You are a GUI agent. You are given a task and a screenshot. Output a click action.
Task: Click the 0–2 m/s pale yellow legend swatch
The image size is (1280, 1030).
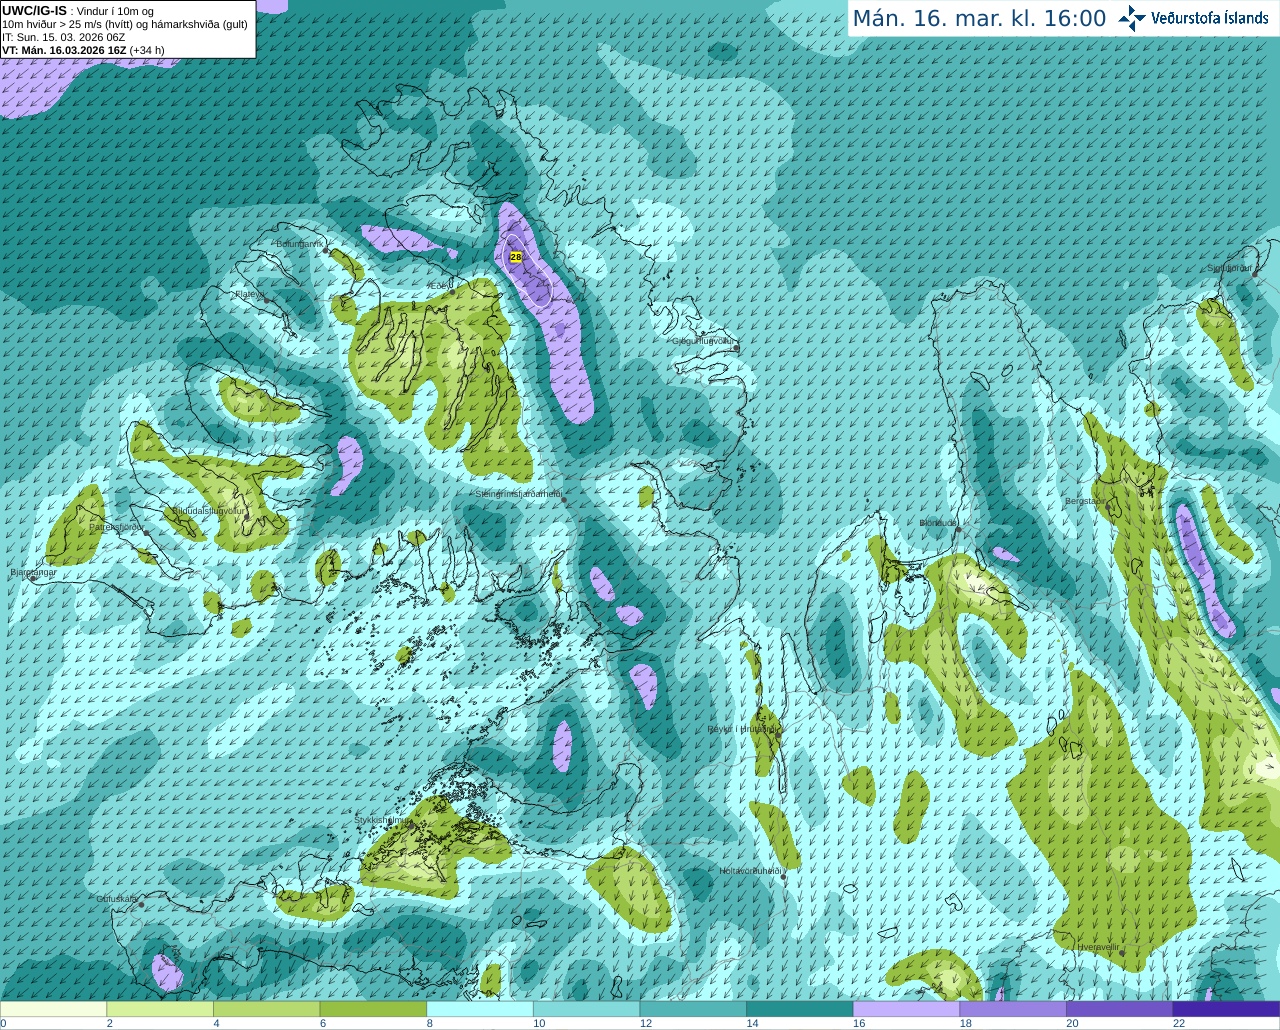(53, 1009)
